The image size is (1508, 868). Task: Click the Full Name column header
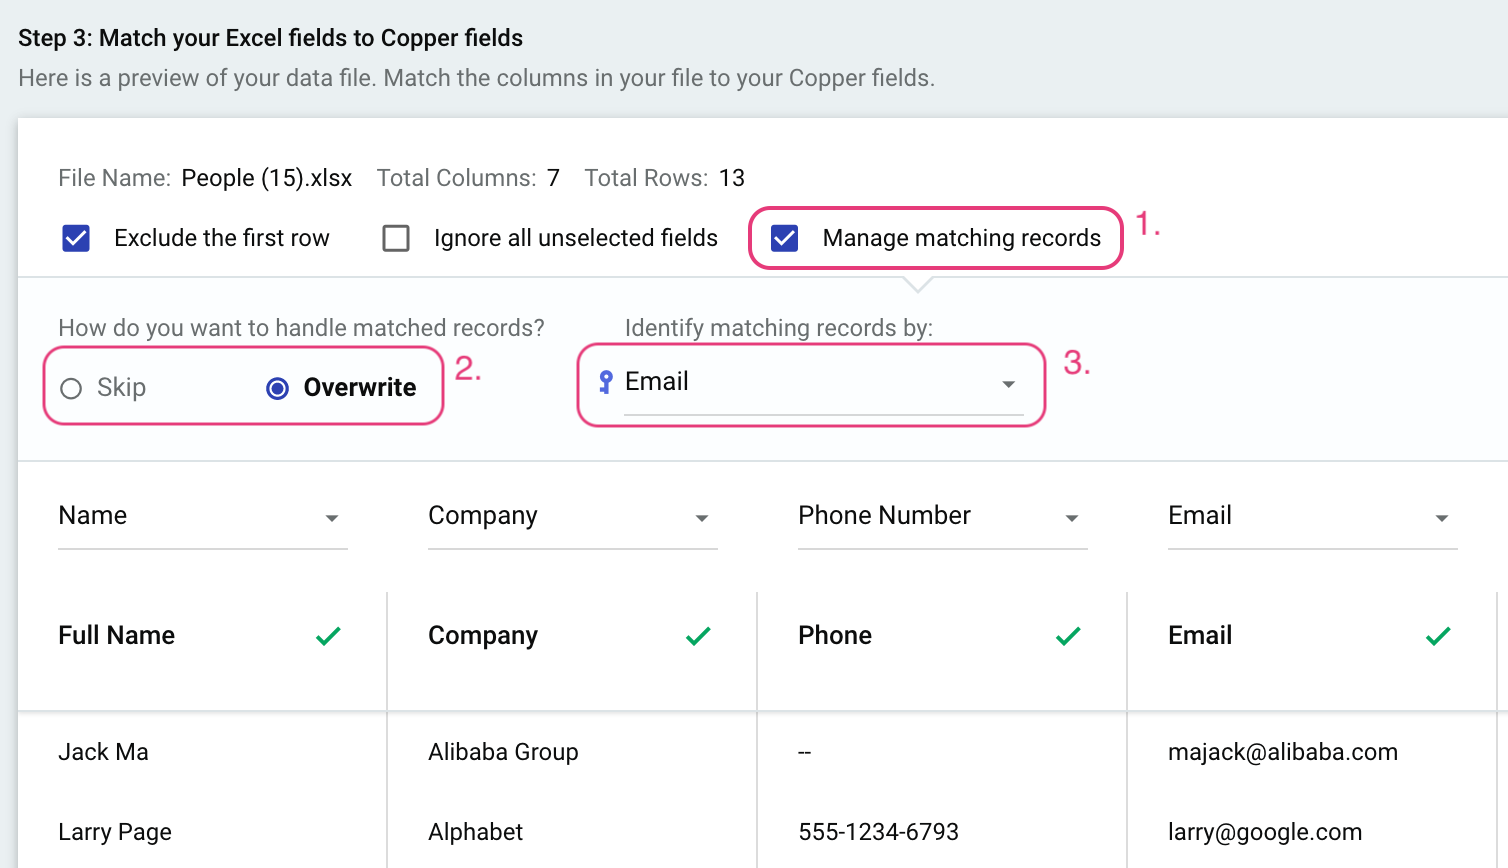(x=117, y=636)
